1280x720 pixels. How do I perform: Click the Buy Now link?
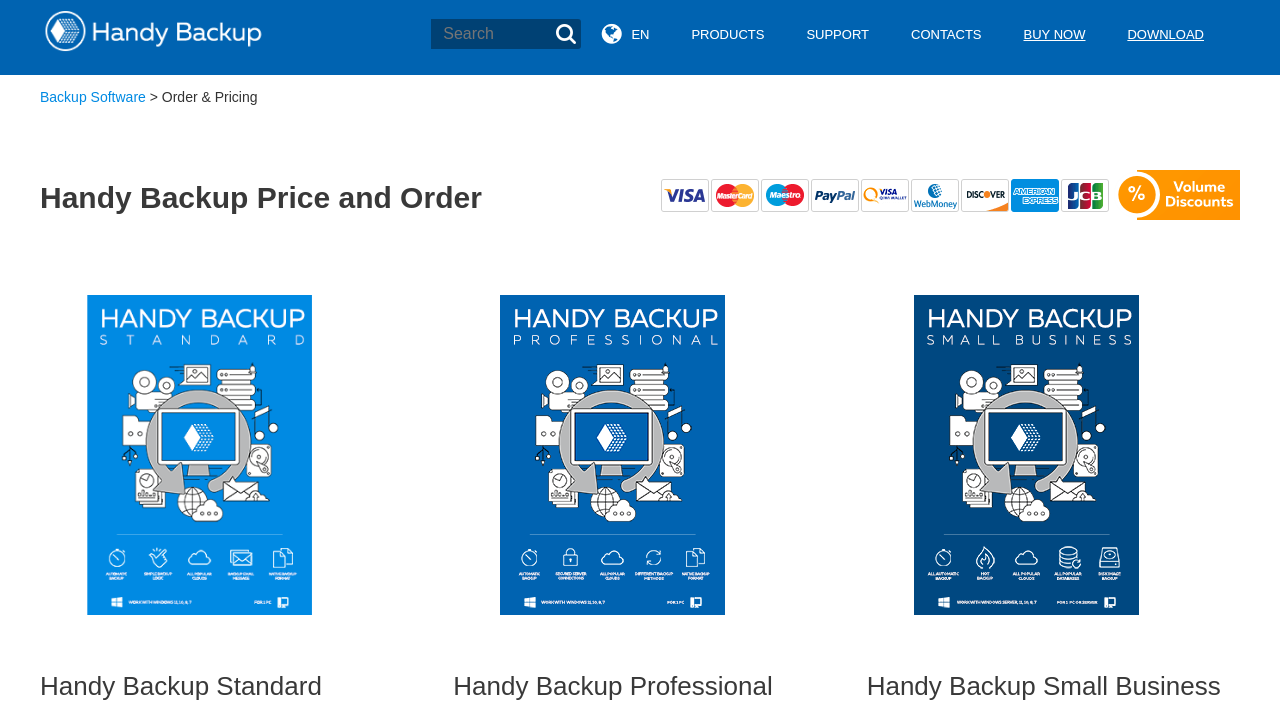[1054, 35]
